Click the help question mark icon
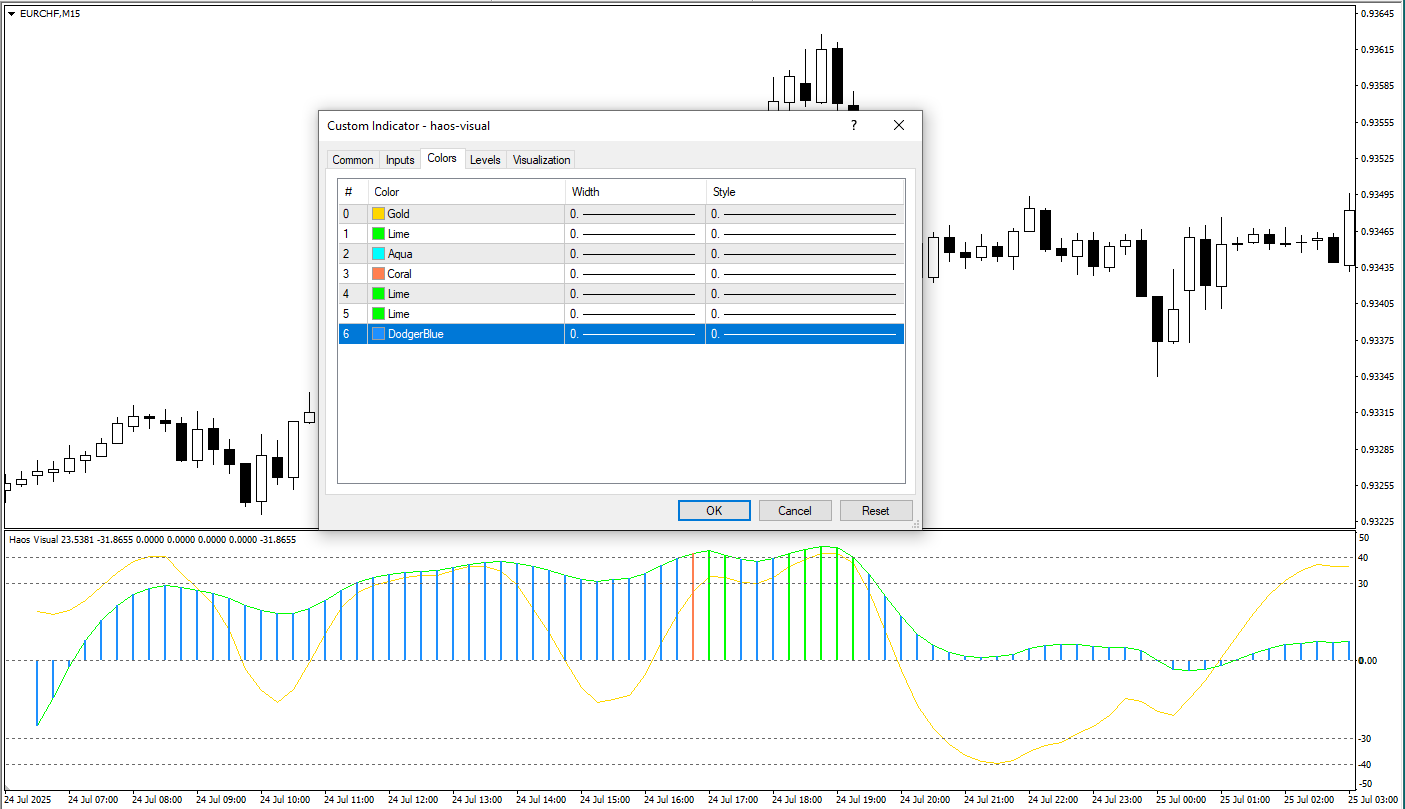Image resolution: width=1405 pixels, height=809 pixels. click(853, 125)
